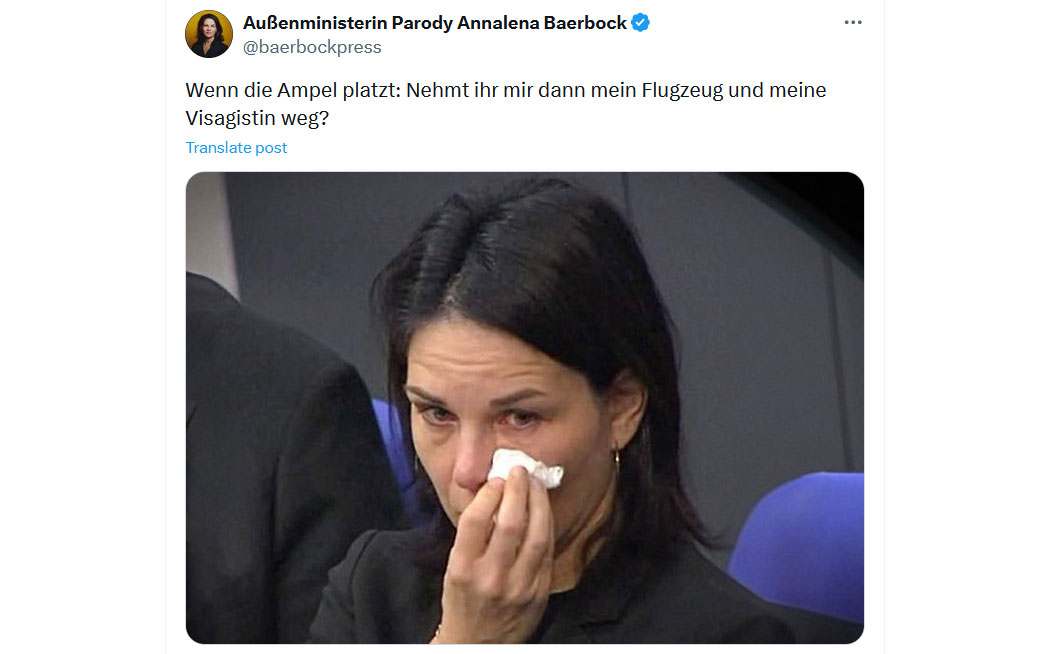This screenshot has width=1050, height=654.
Task: Click the word "Parody" in the account name
Action: pyautogui.click(x=422, y=23)
